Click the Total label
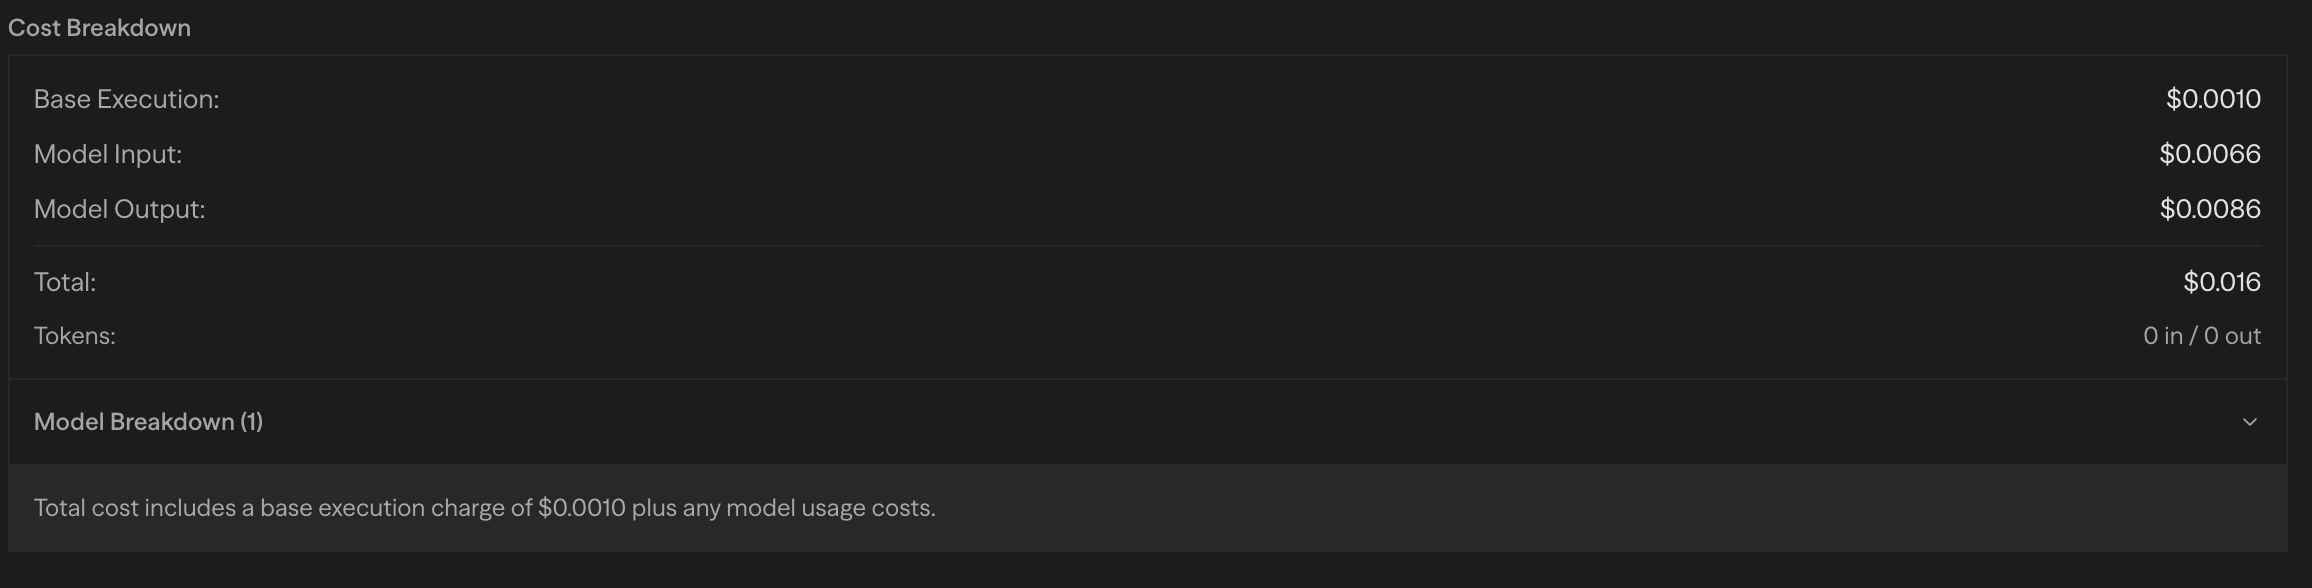Image resolution: width=2312 pixels, height=588 pixels. coord(65,282)
